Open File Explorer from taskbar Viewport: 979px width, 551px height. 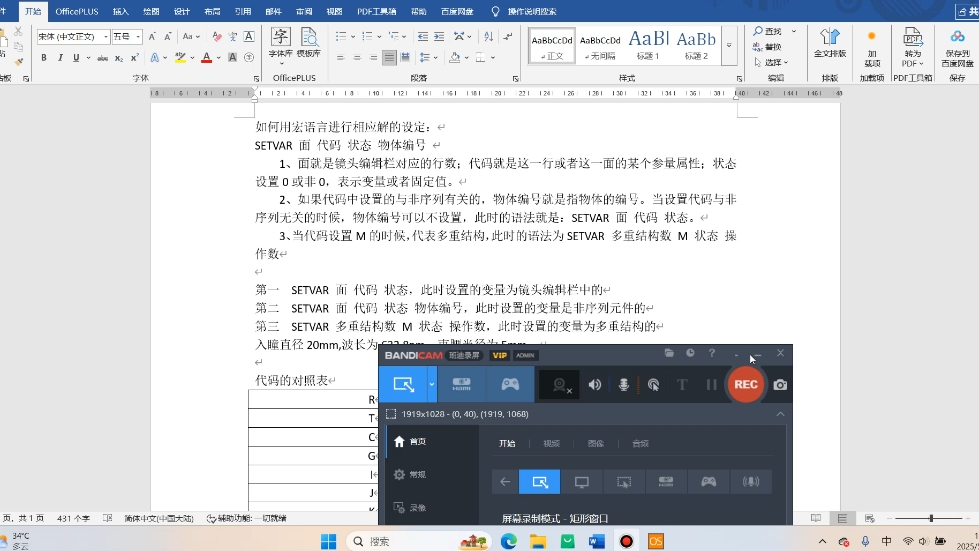point(538,541)
